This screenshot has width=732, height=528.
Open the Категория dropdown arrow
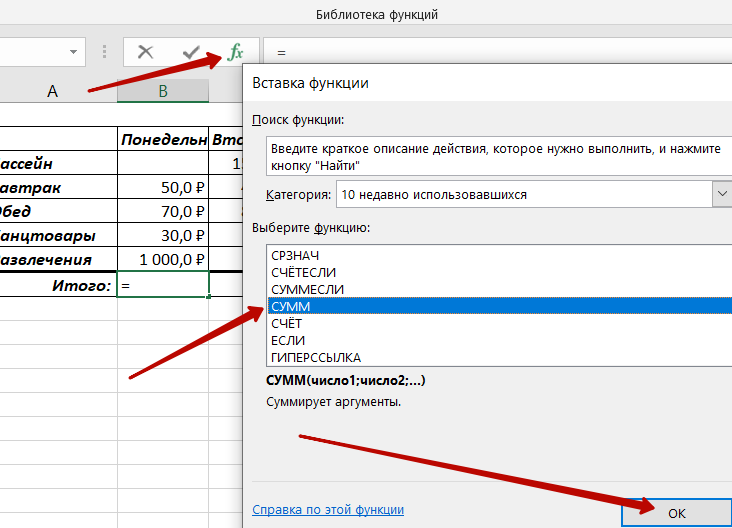722,194
